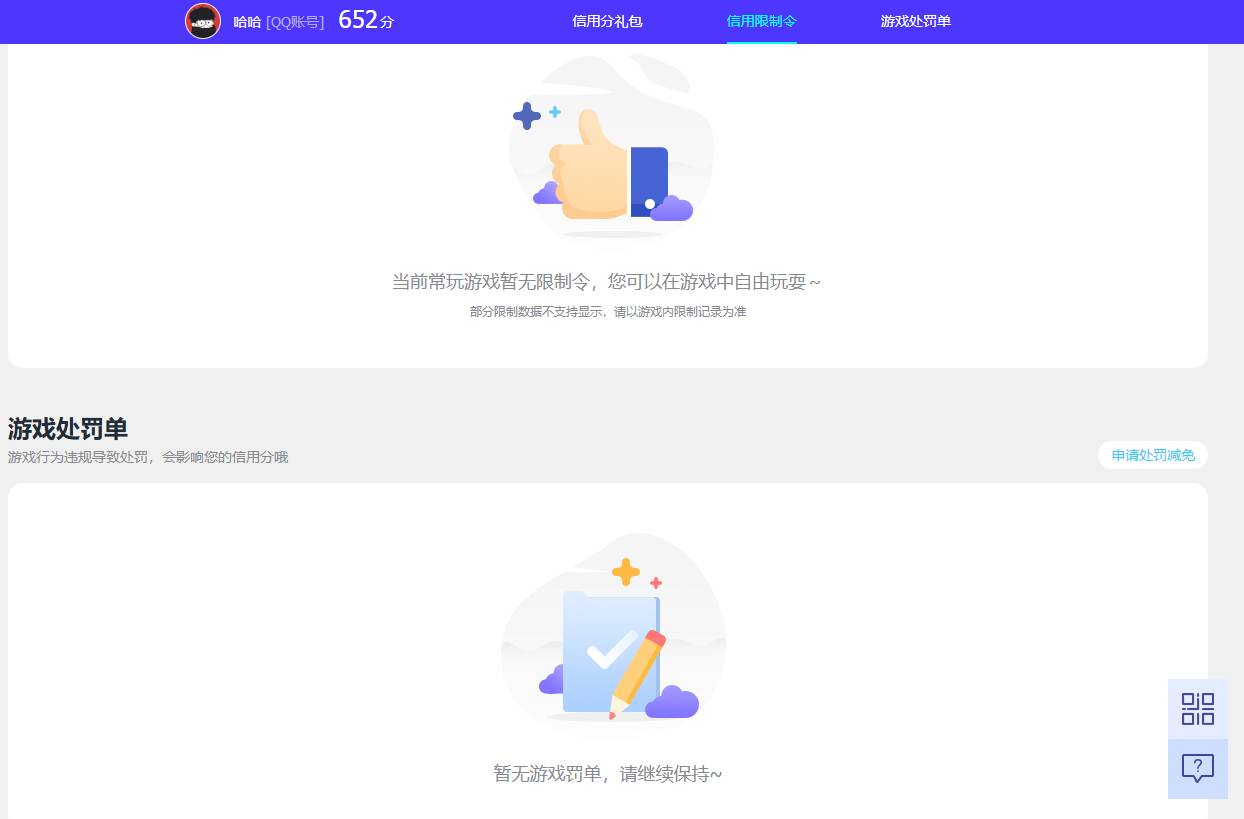
Task: Click the 游戏行为违规导致处罚 subtitle text
Action: click(x=147, y=457)
